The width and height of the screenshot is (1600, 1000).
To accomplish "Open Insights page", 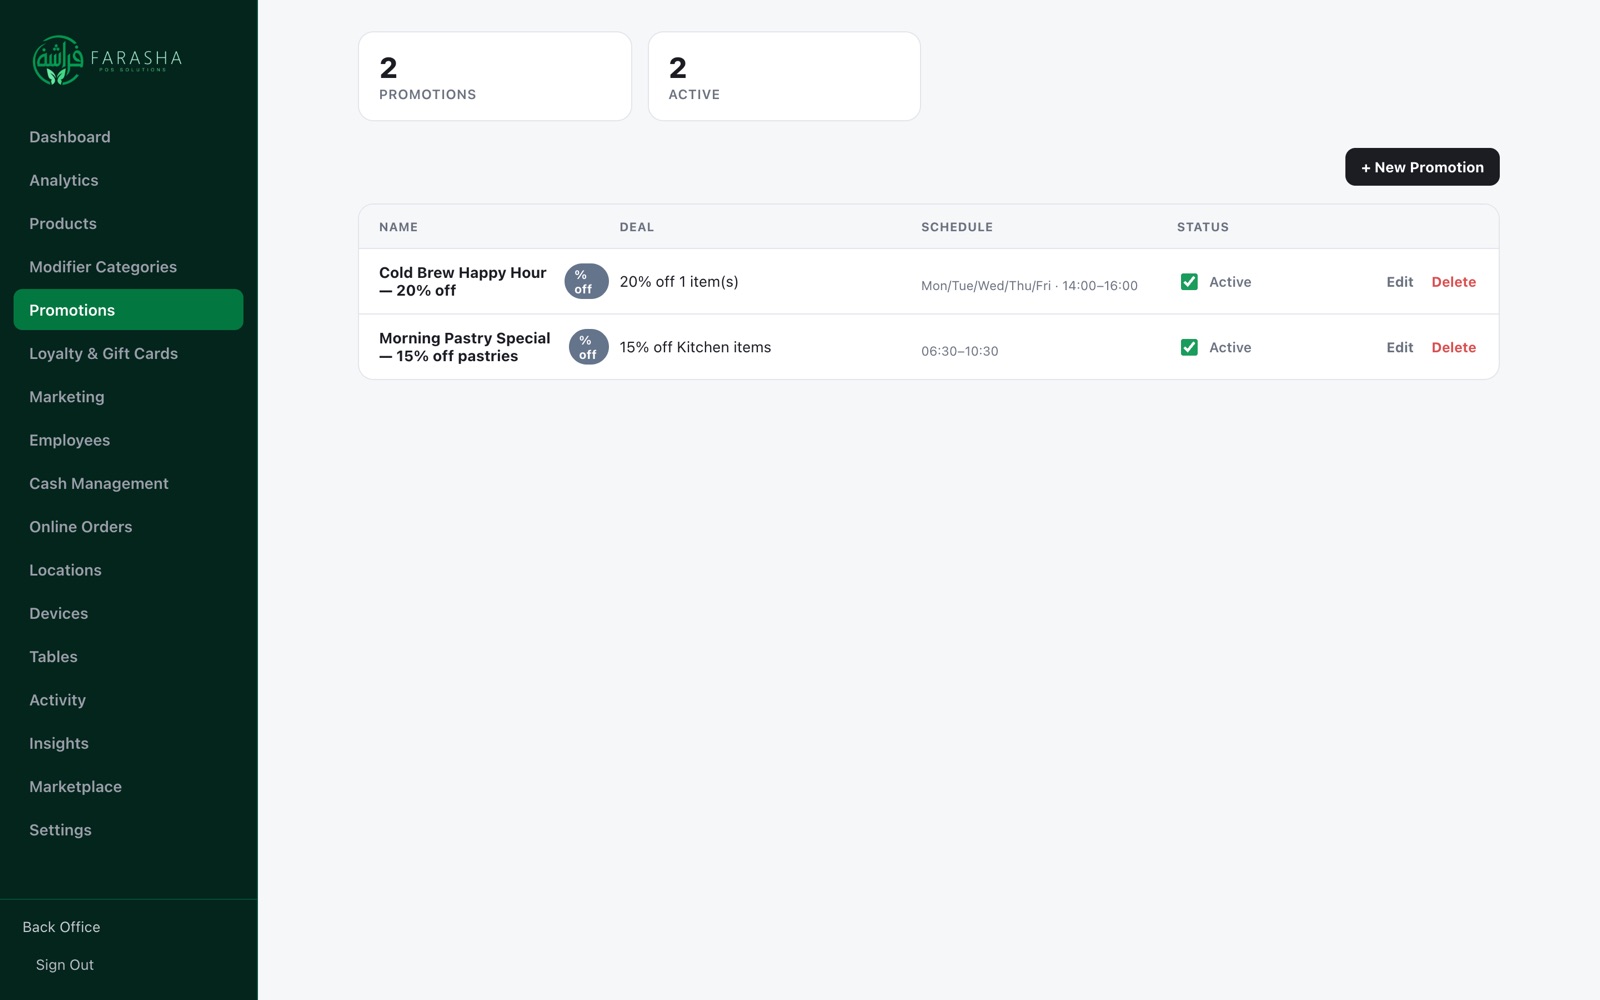I will tap(128, 743).
